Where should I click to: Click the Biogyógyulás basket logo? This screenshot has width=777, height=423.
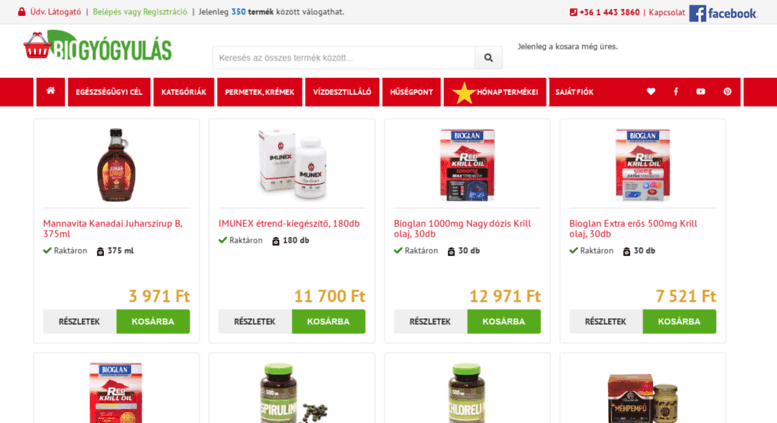[x=98, y=47]
